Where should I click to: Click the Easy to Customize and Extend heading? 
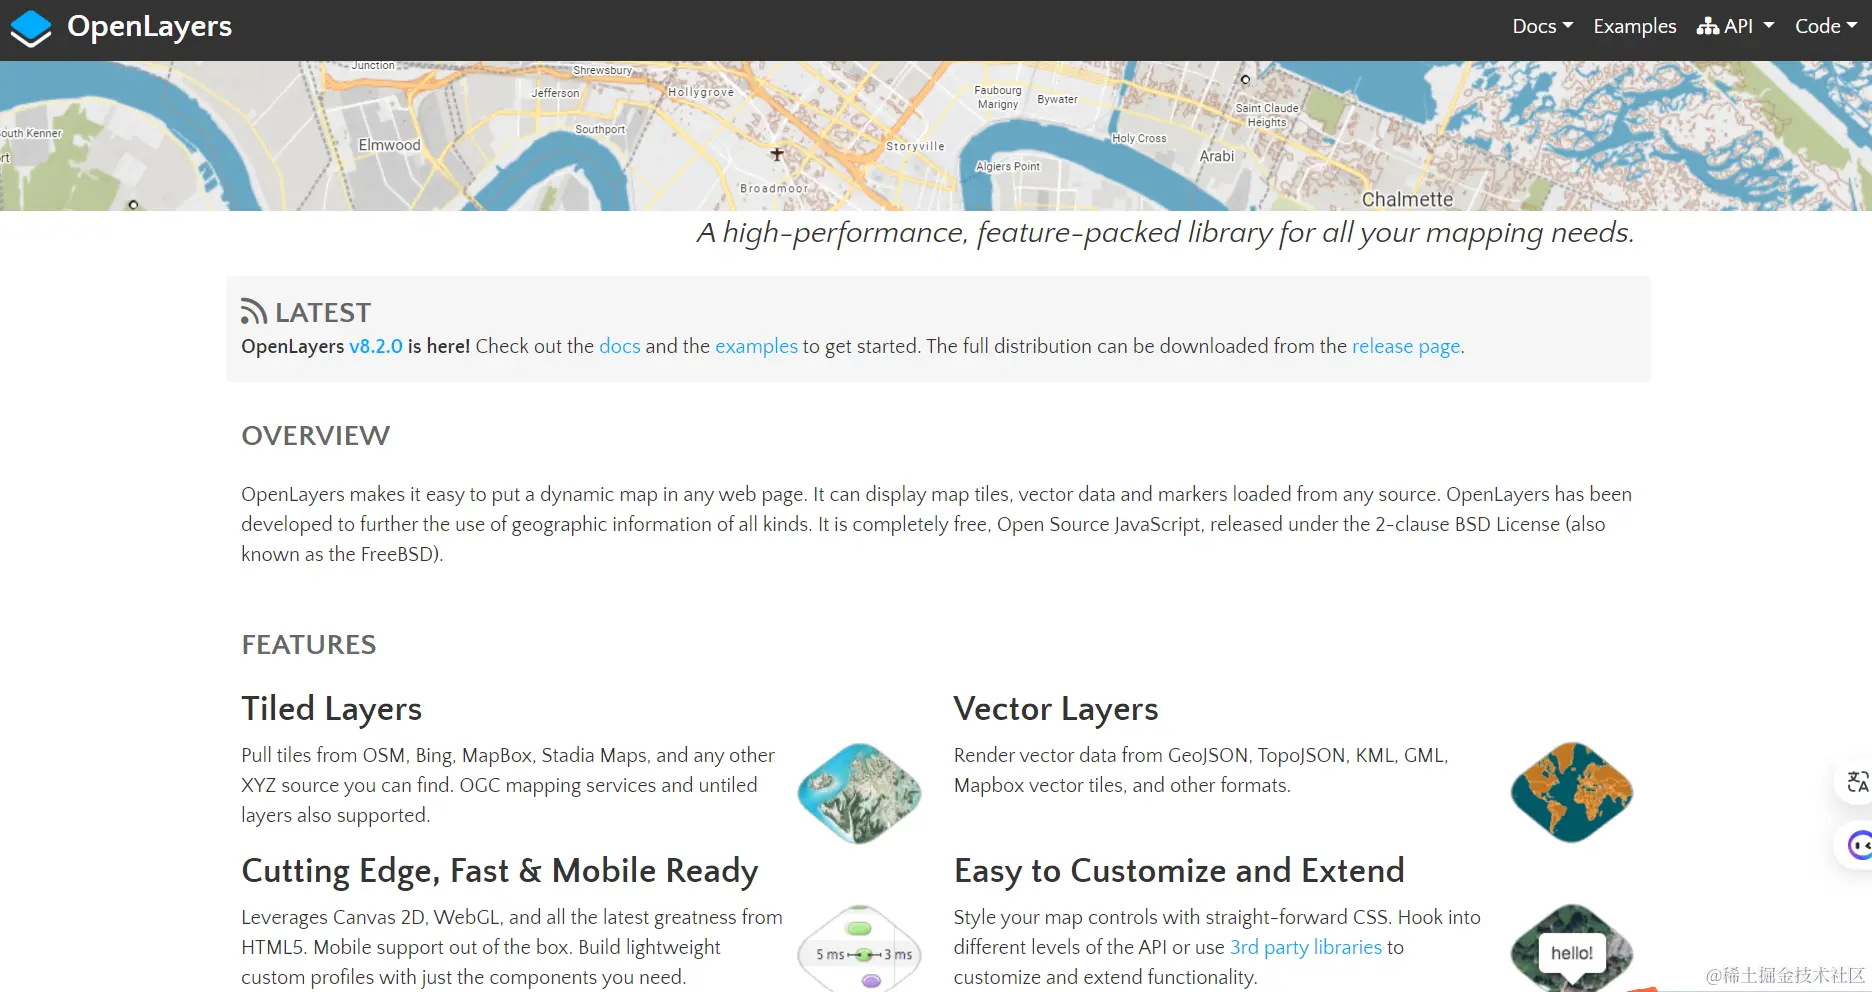(1178, 871)
